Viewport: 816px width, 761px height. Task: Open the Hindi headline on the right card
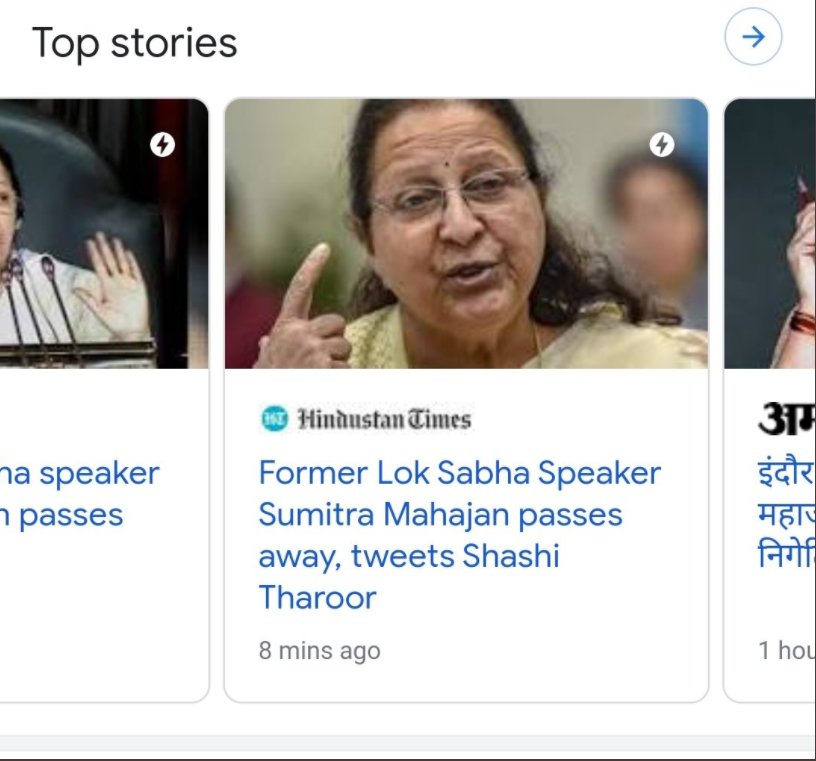(787, 515)
